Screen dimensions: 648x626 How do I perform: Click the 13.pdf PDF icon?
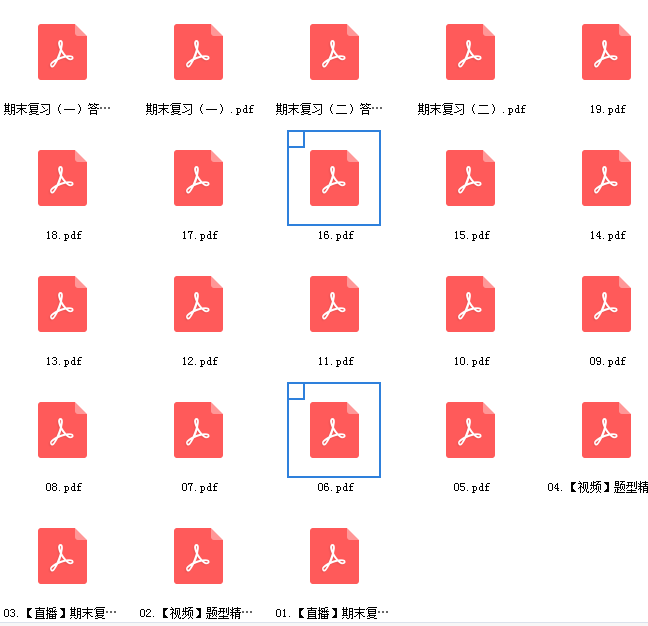[62, 304]
